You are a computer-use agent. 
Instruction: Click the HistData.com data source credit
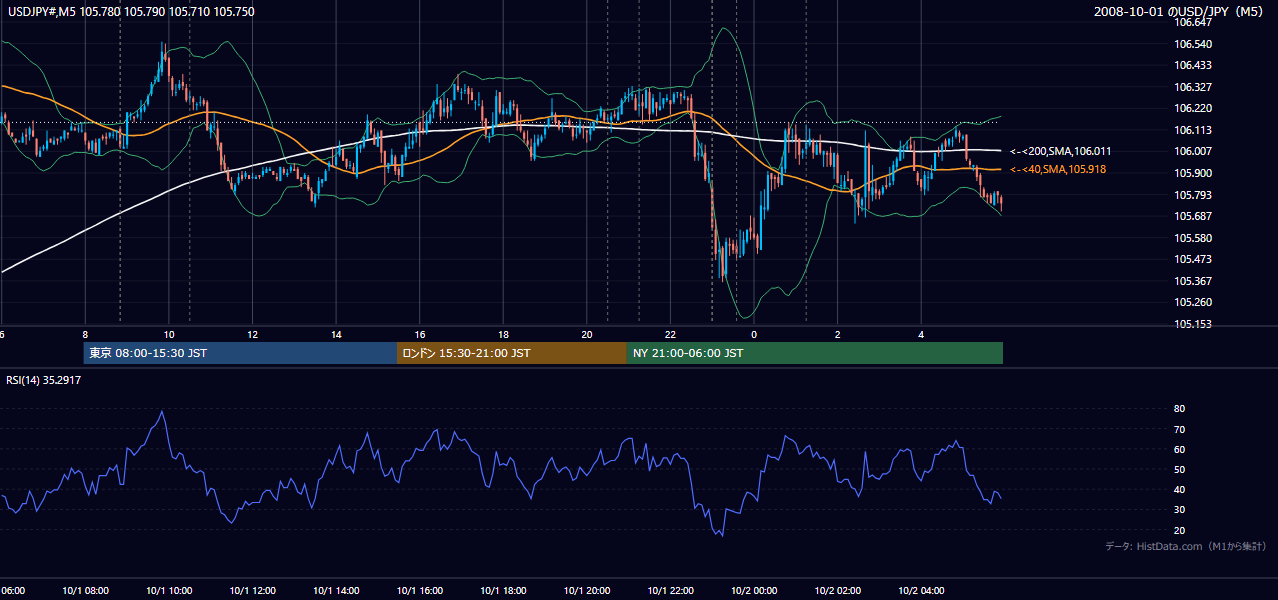click(x=1186, y=546)
